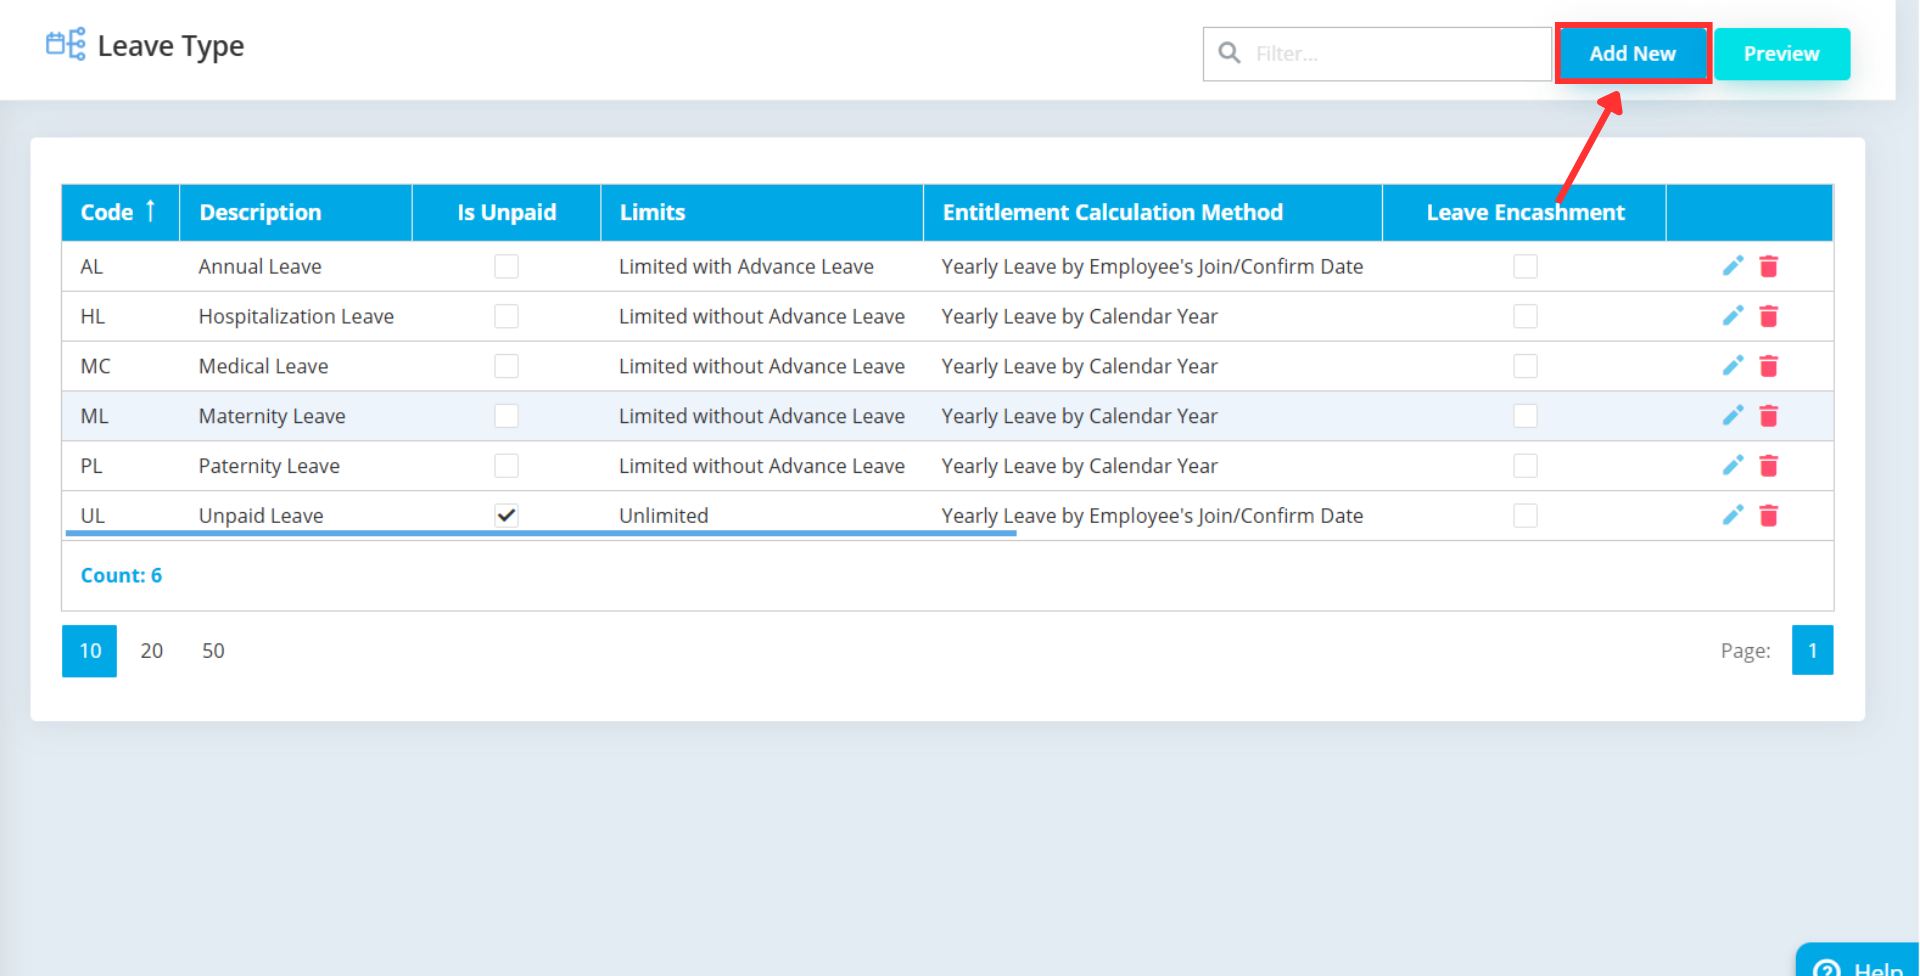The width and height of the screenshot is (1920, 976).
Task: Edit the Annual Leave row with pencil icon
Action: click(1733, 266)
